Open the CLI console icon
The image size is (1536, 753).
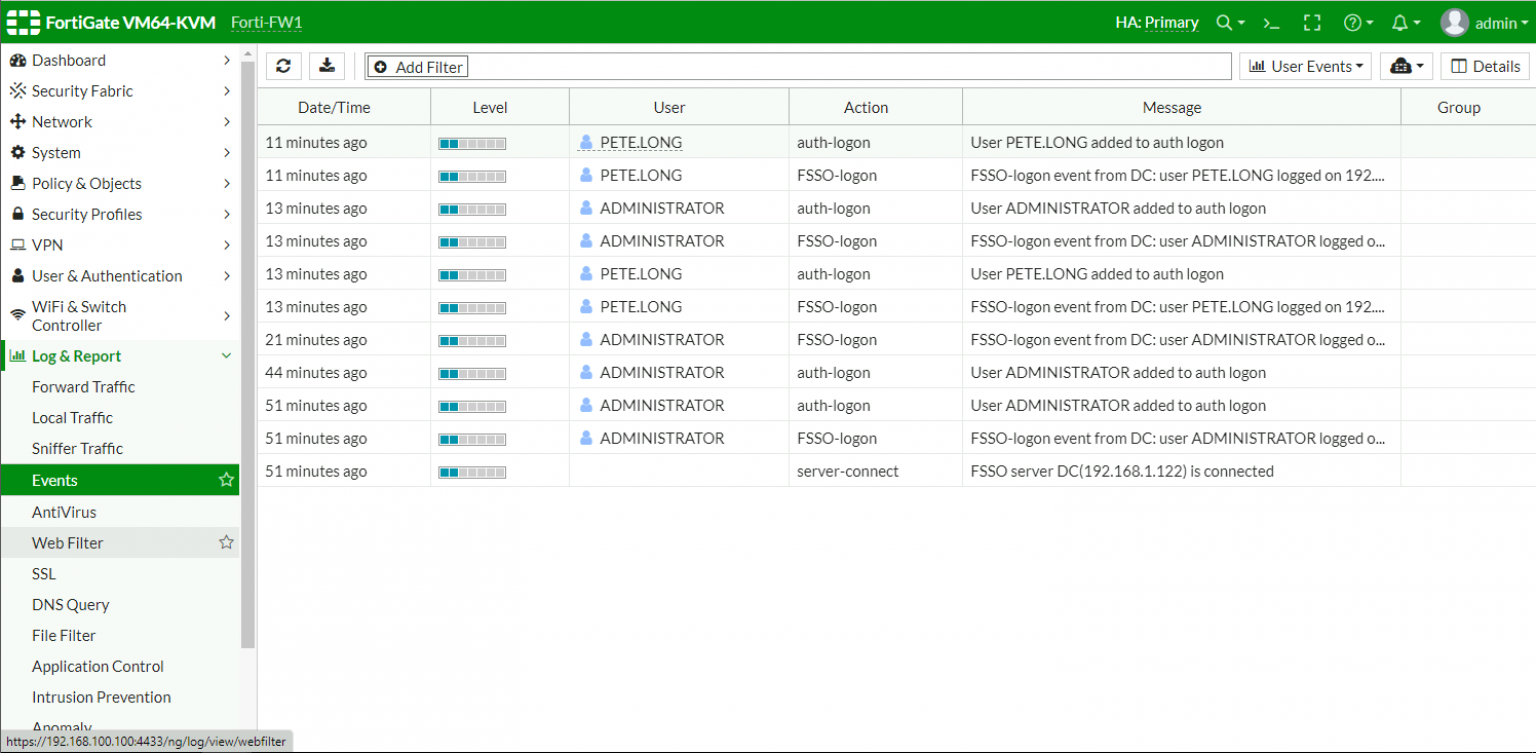(x=1271, y=22)
